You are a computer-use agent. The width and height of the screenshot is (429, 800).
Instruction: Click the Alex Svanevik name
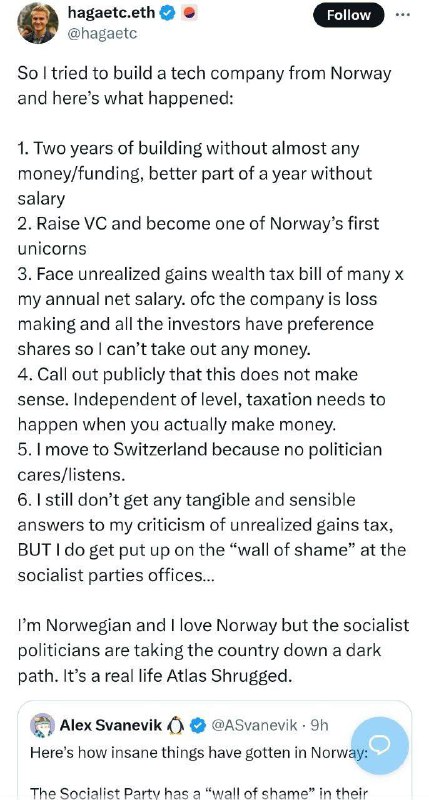(111, 725)
